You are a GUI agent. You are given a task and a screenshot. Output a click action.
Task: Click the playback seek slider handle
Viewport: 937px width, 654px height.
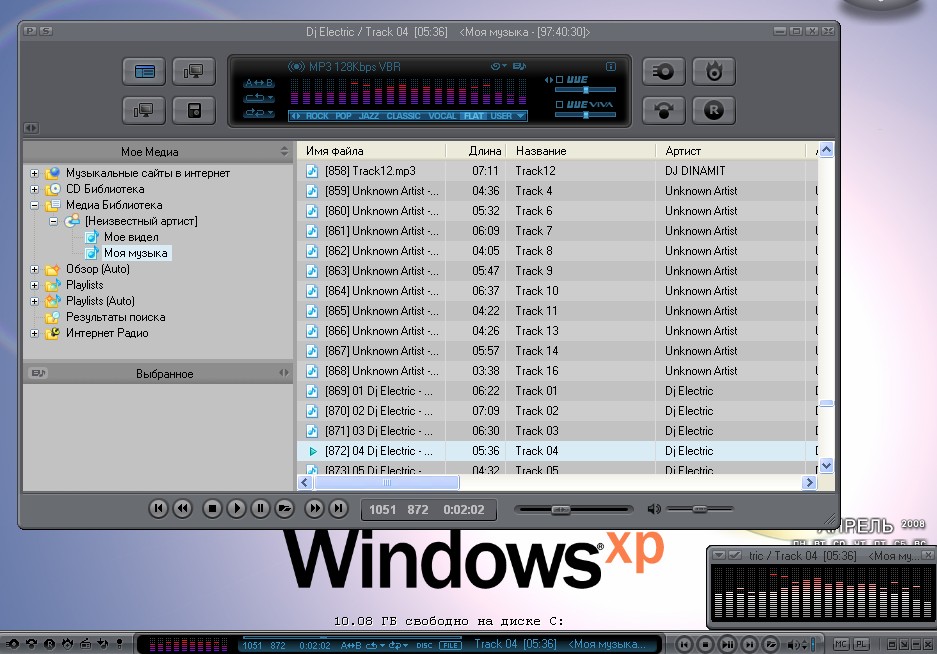click(x=560, y=509)
